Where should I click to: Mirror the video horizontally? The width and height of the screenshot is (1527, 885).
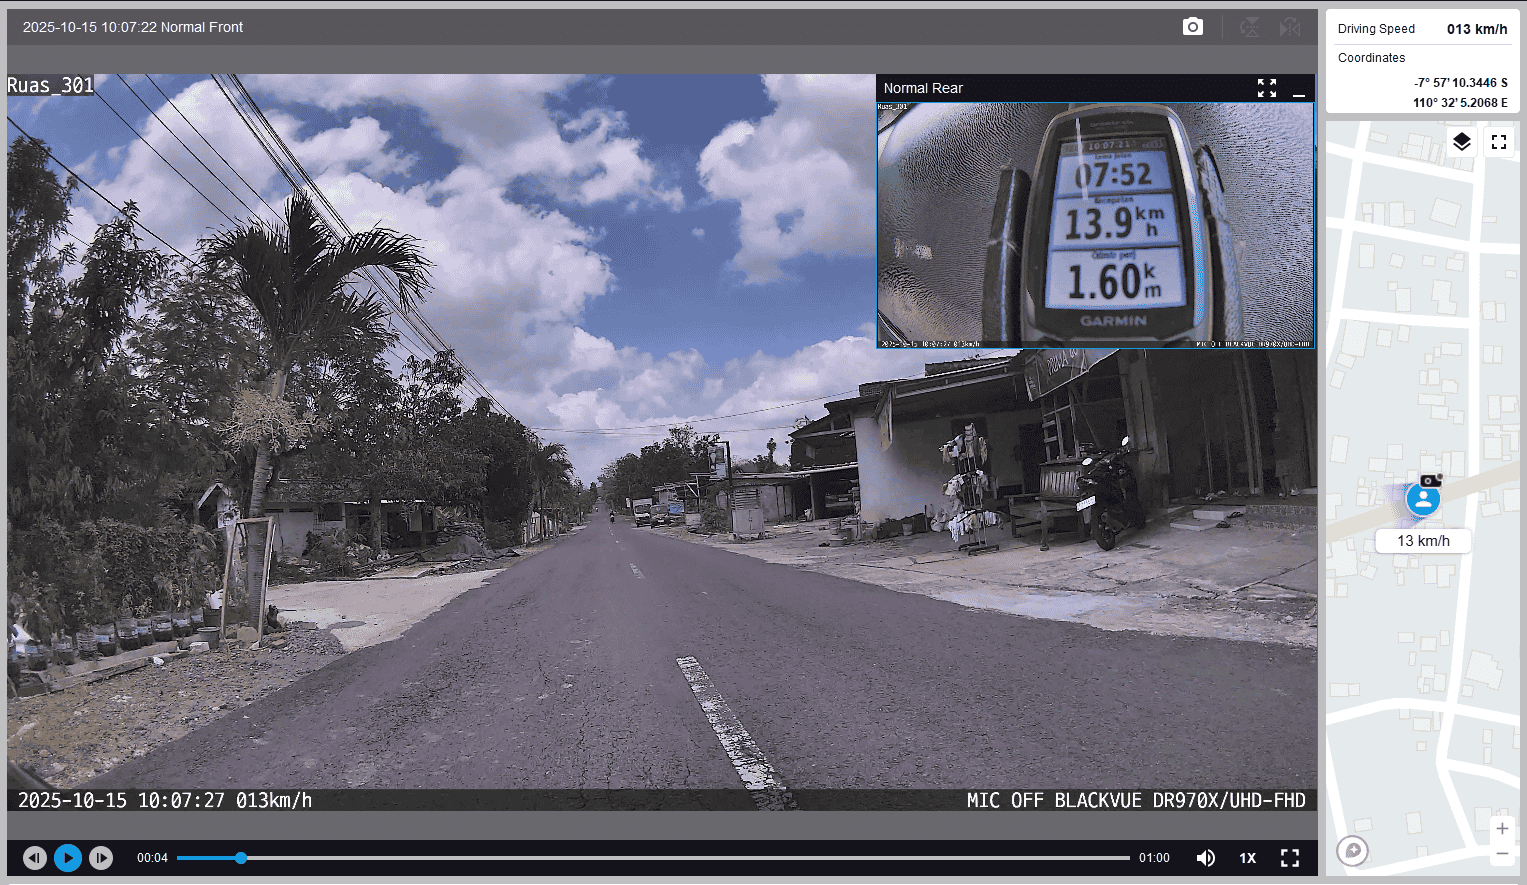pos(1290,27)
